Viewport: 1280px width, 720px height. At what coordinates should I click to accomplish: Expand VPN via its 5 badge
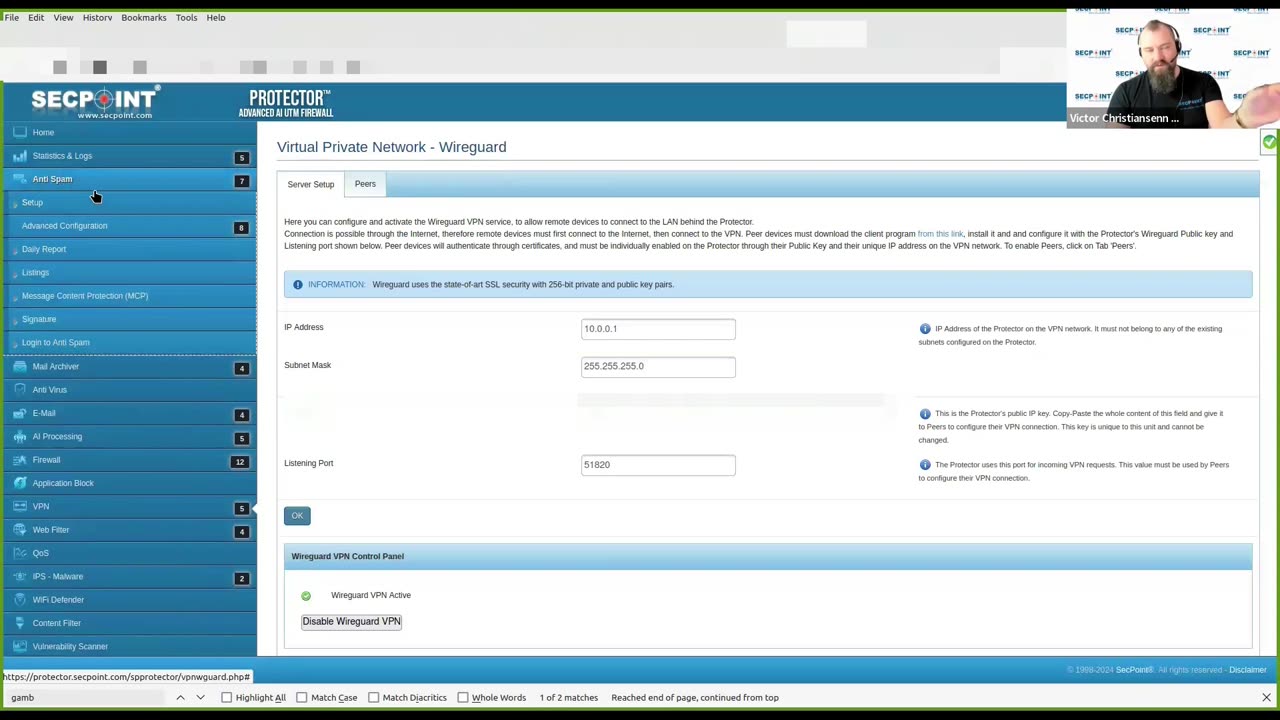pyautogui.click(x=241, y=508)
